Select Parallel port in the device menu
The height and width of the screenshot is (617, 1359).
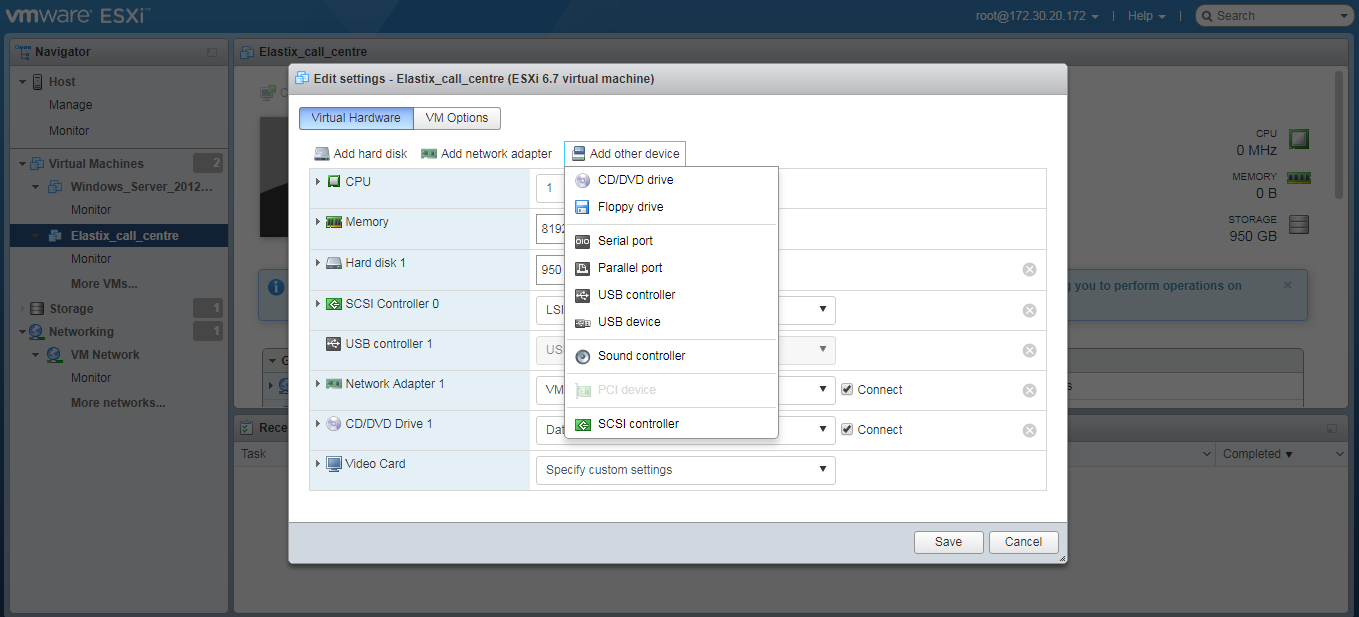671,268
